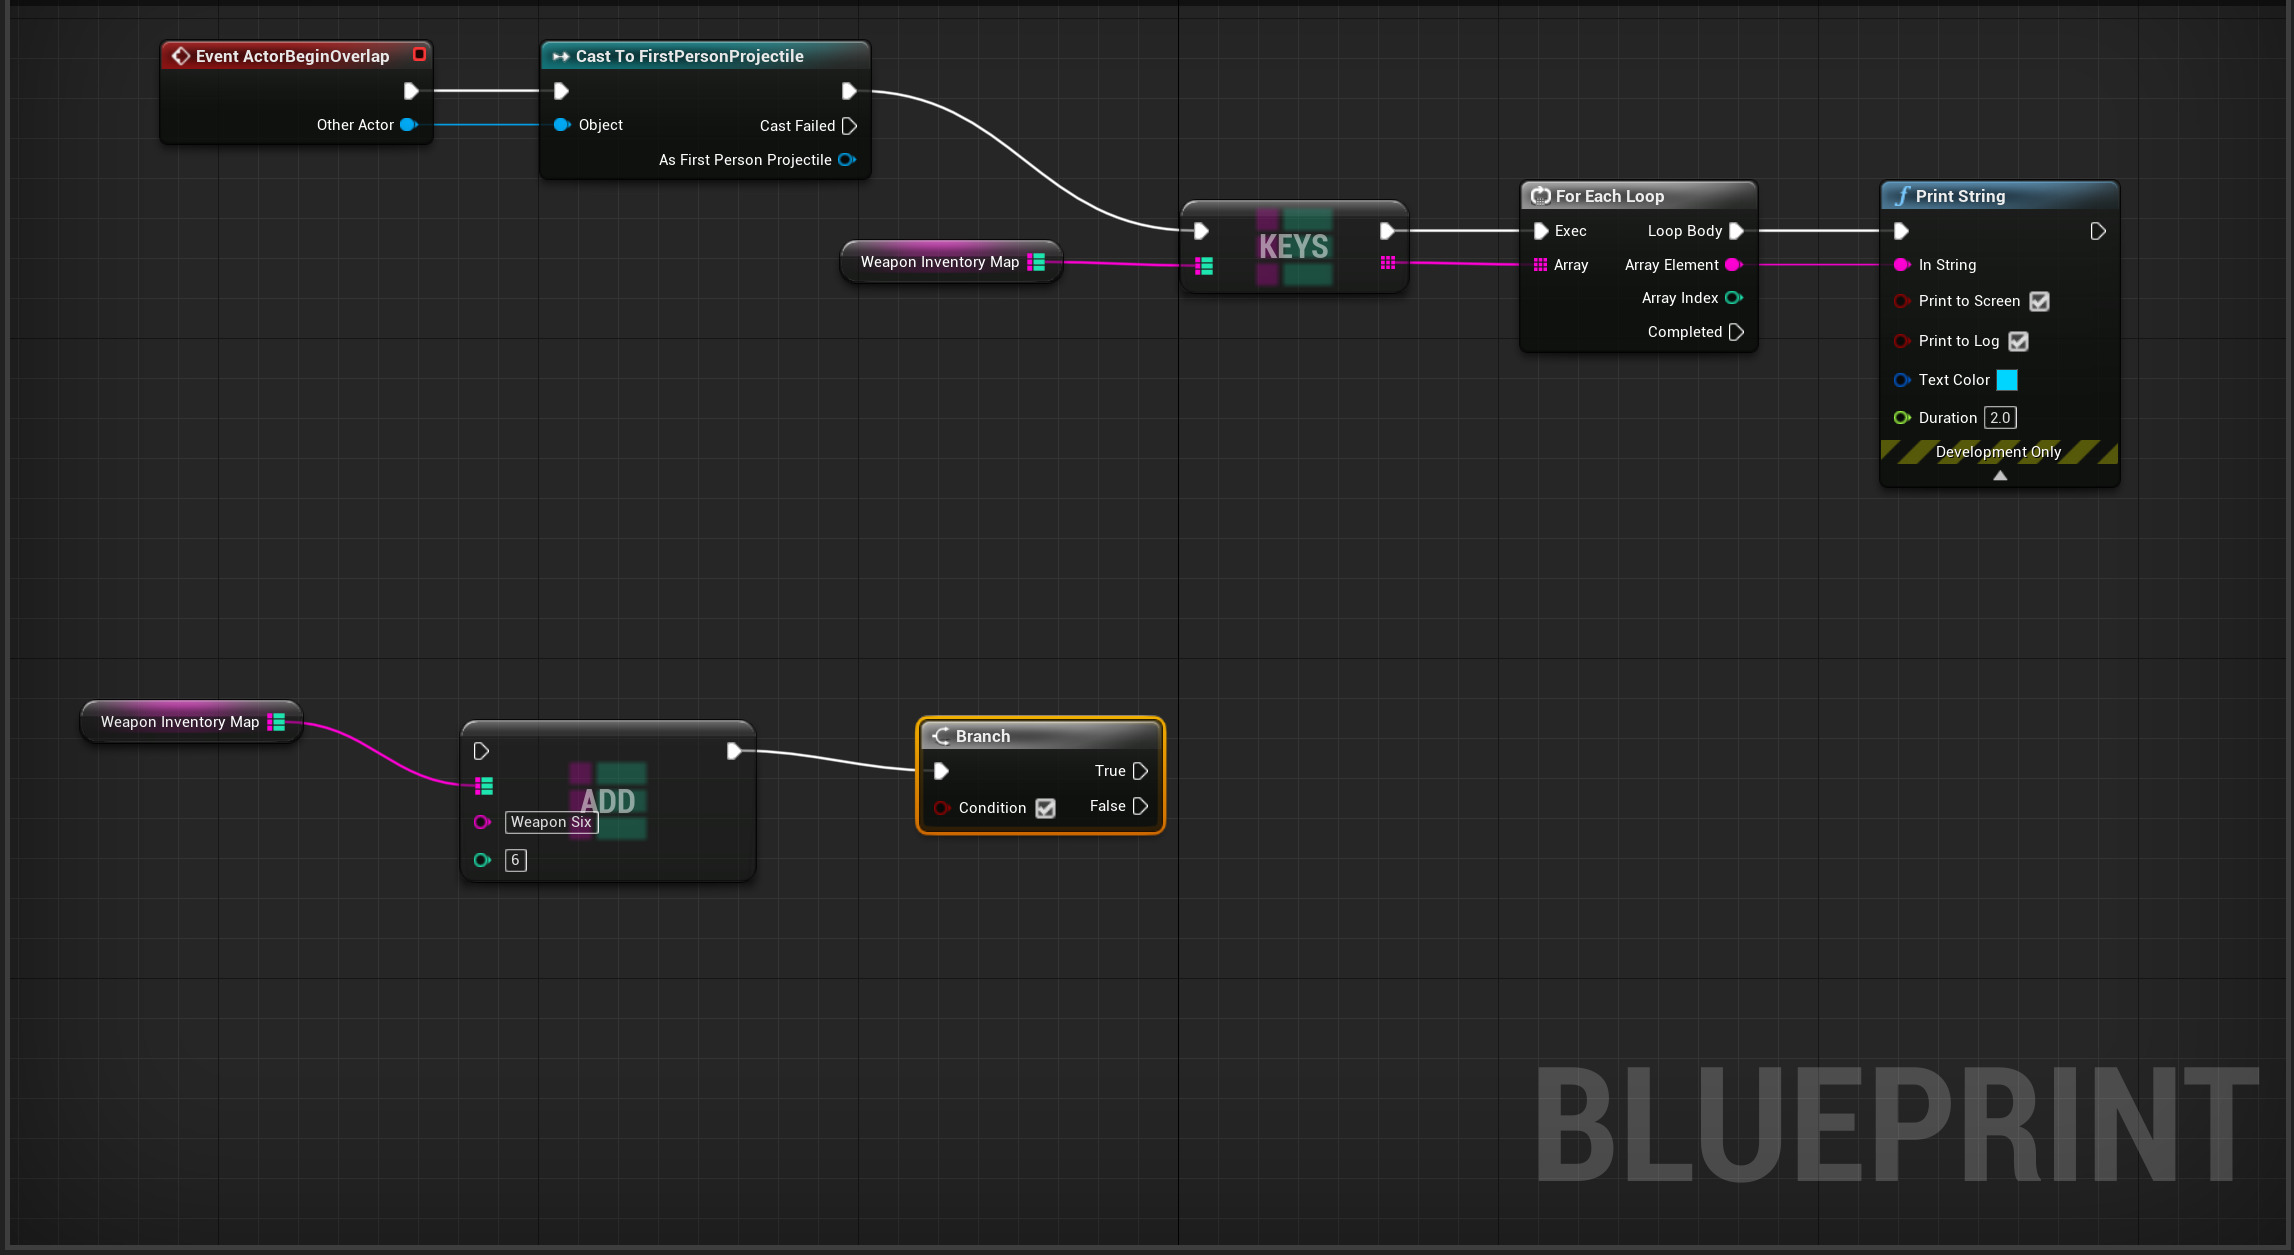This screenshot has height=1255, width=2294.
Task: Click the Other Actor output pin
Action: [408, 125]
